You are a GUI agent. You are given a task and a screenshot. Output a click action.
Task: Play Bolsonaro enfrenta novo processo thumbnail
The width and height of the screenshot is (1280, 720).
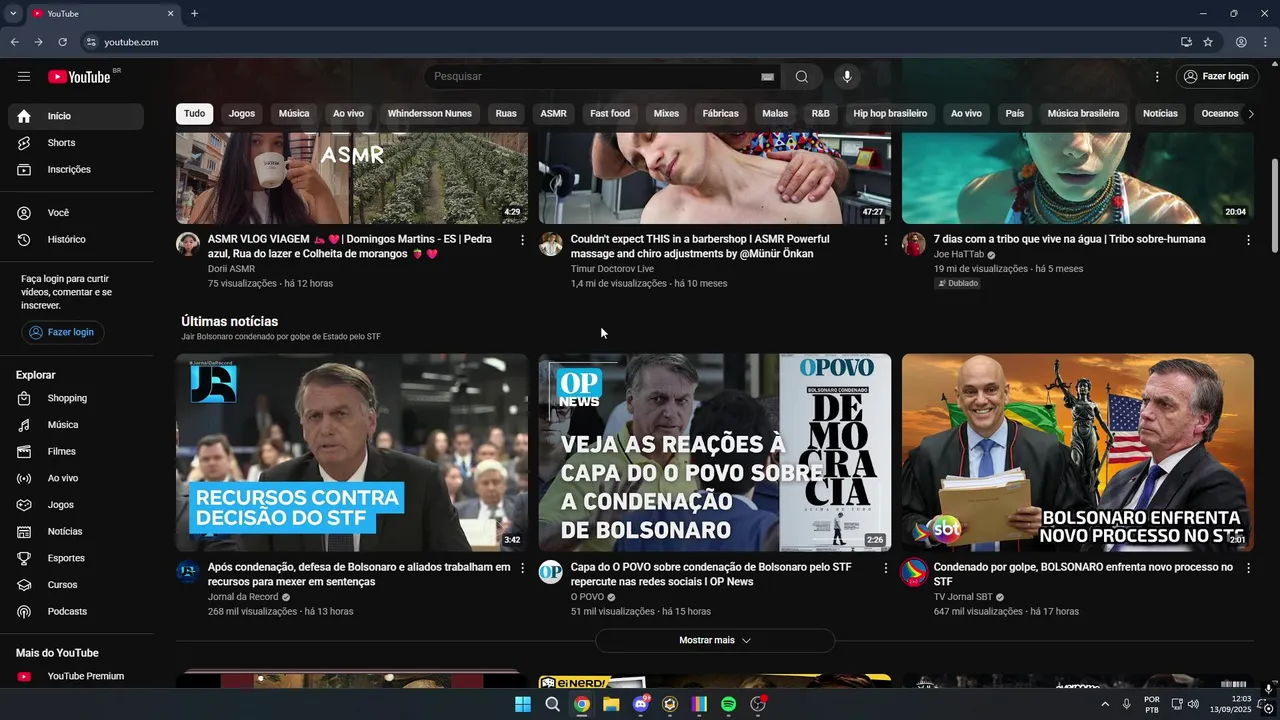tap(1078, 452)
